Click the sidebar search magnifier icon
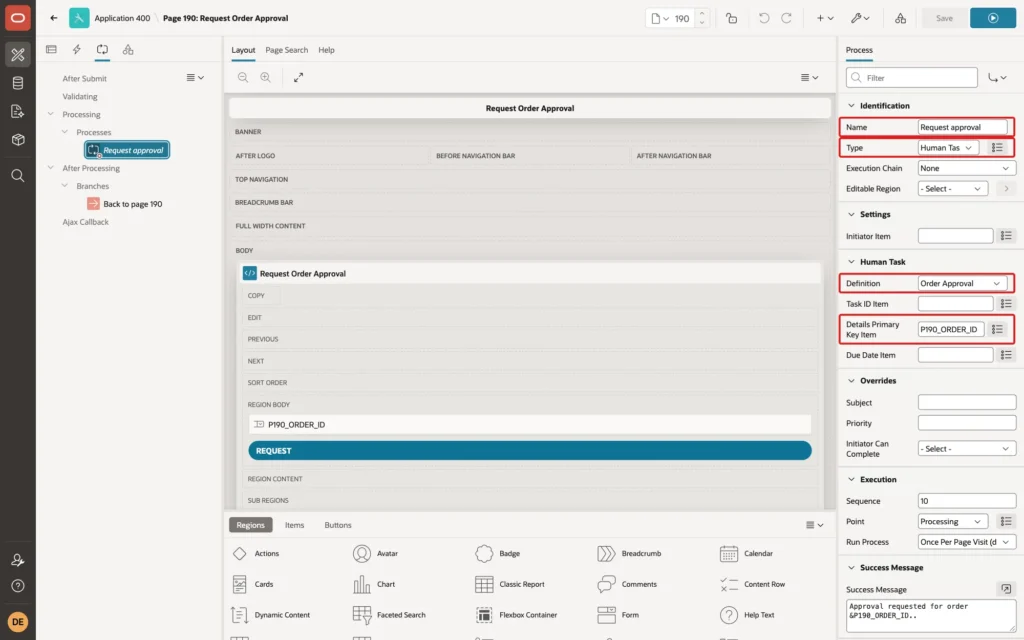The width and height of the screenshot is (1024, 640). [18, 176]
